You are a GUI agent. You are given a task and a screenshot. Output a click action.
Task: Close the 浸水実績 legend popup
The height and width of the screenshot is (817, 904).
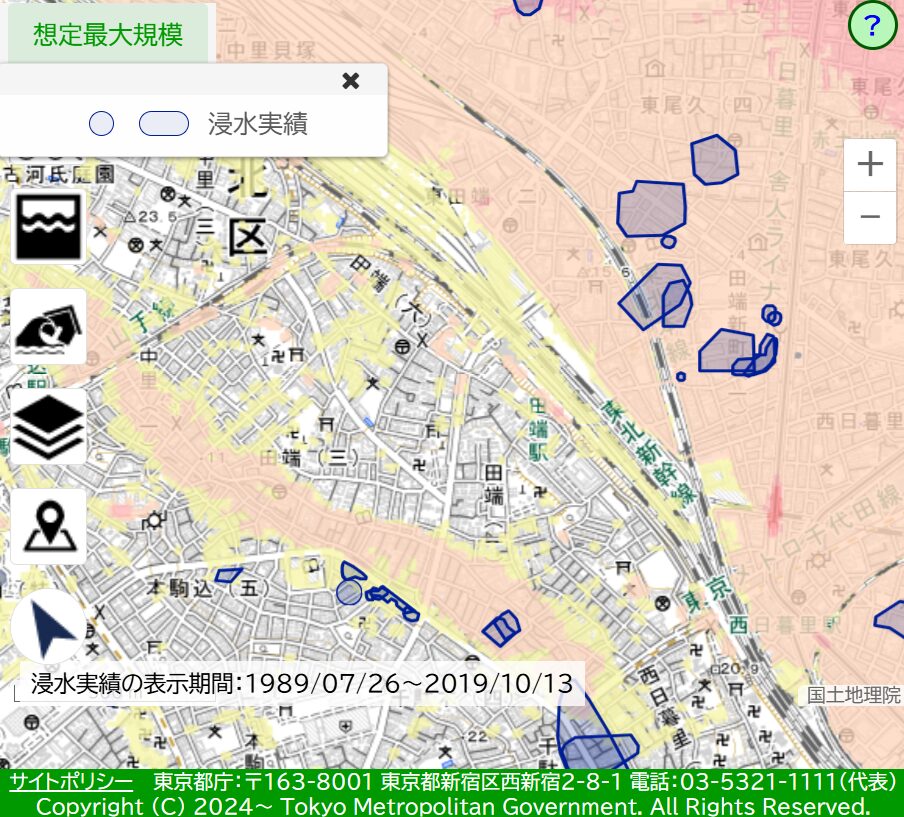pyautogui.click(x=351, y=81)
